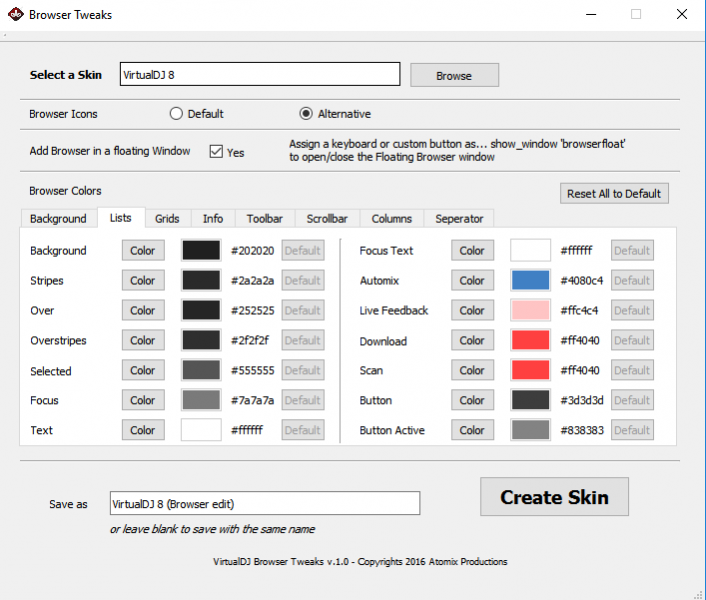
Task: Click Color button for Button row
Action: (x=472, y=400)
